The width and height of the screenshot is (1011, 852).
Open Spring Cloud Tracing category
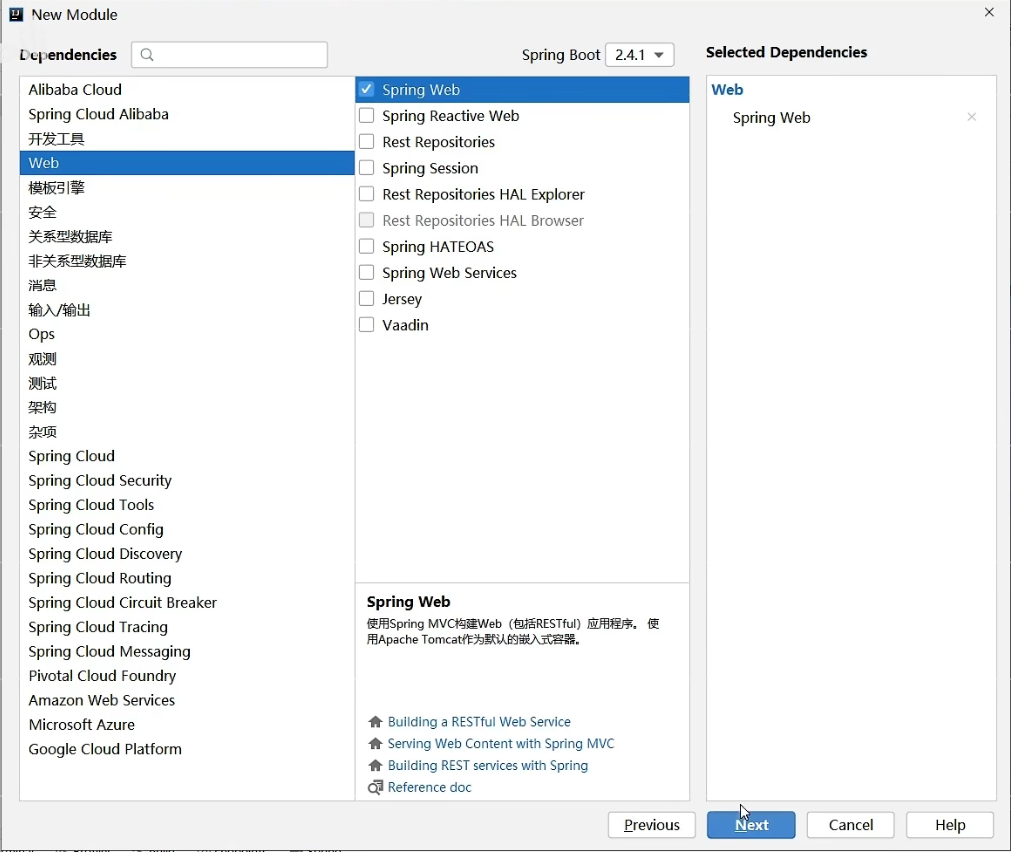click(187, 627)
